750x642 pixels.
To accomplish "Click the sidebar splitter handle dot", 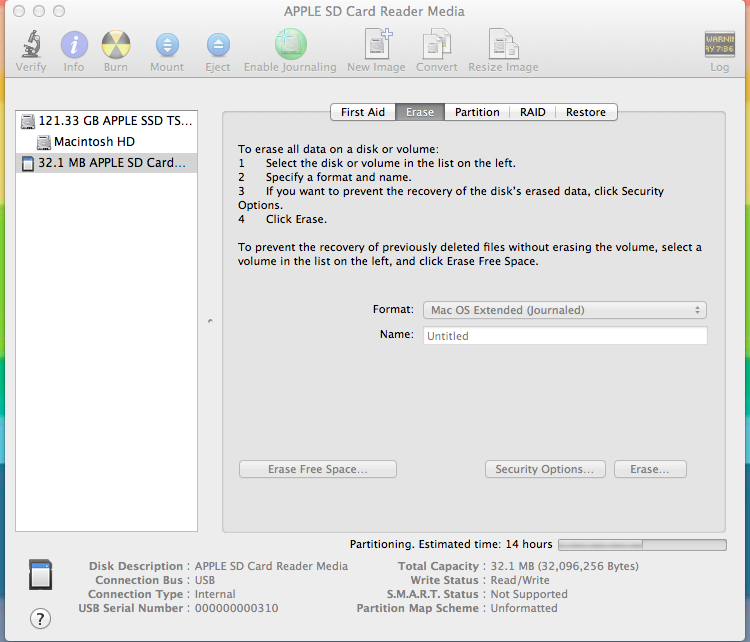I will tap(210, 321).
